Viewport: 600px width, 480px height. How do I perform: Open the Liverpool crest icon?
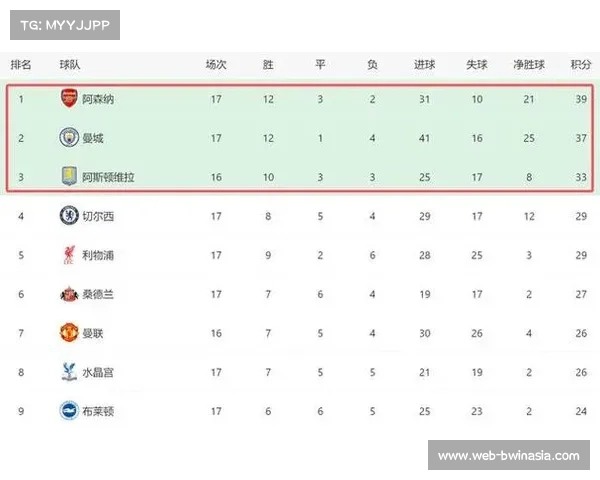[69, 255]
